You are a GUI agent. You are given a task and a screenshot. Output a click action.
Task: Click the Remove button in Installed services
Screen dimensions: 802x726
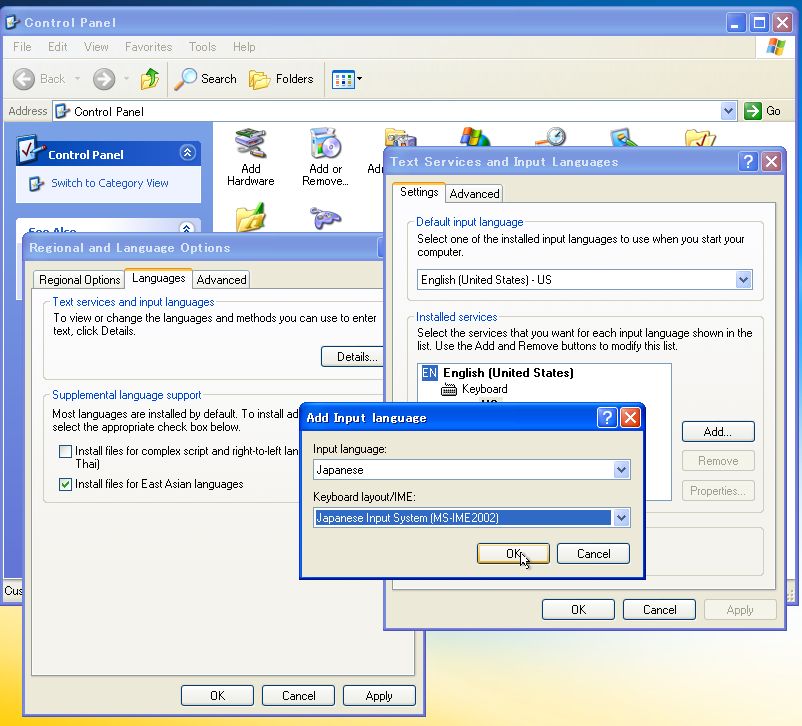coord(718,461)
